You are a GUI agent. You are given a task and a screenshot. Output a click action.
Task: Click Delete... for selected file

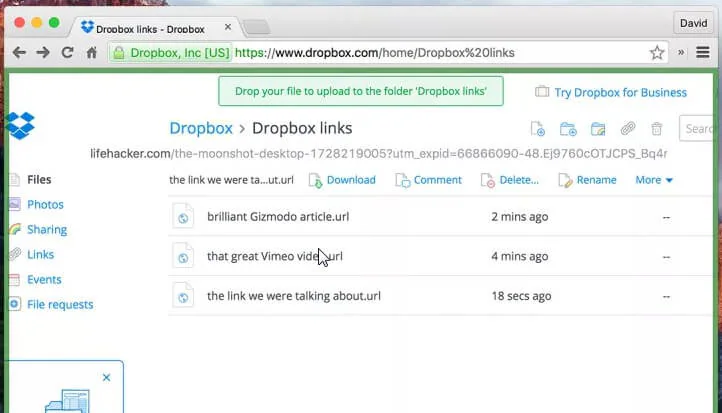pos(519,180)
